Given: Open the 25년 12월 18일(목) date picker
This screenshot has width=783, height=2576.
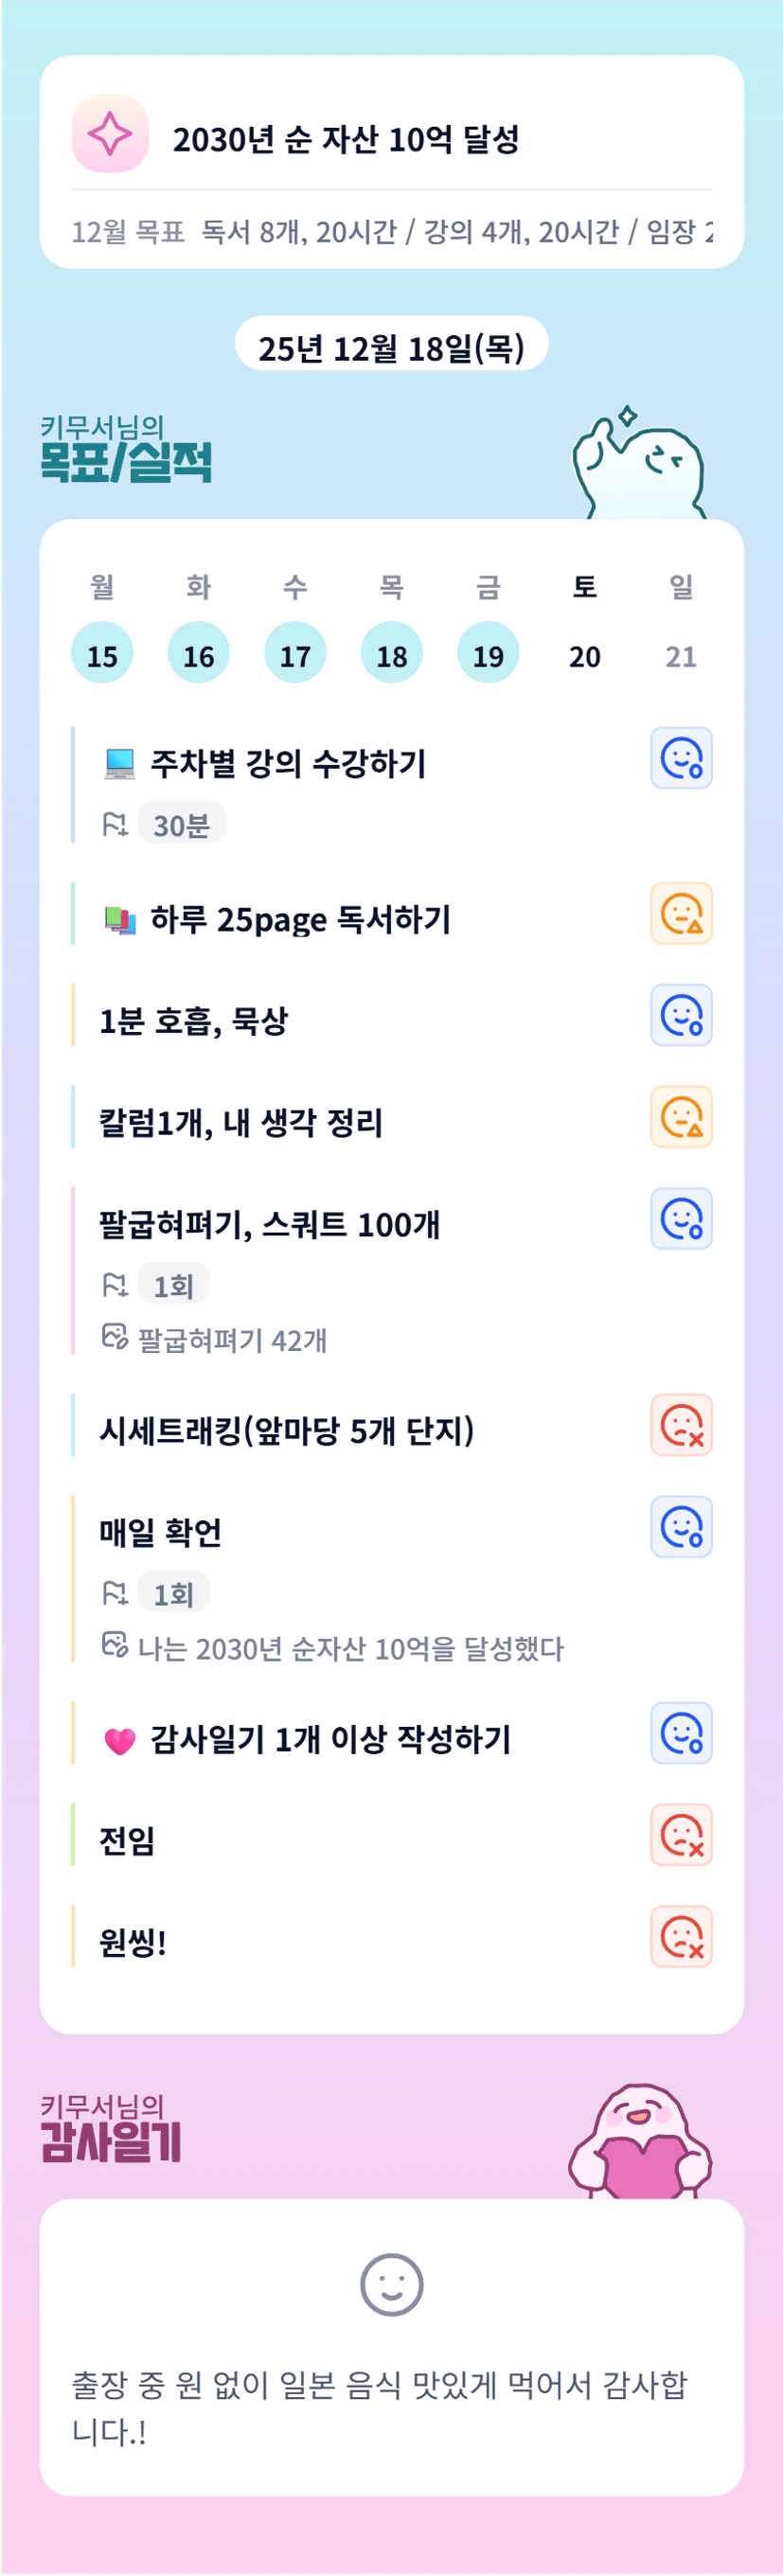Looking at the screenshot, I should [391, 346].
